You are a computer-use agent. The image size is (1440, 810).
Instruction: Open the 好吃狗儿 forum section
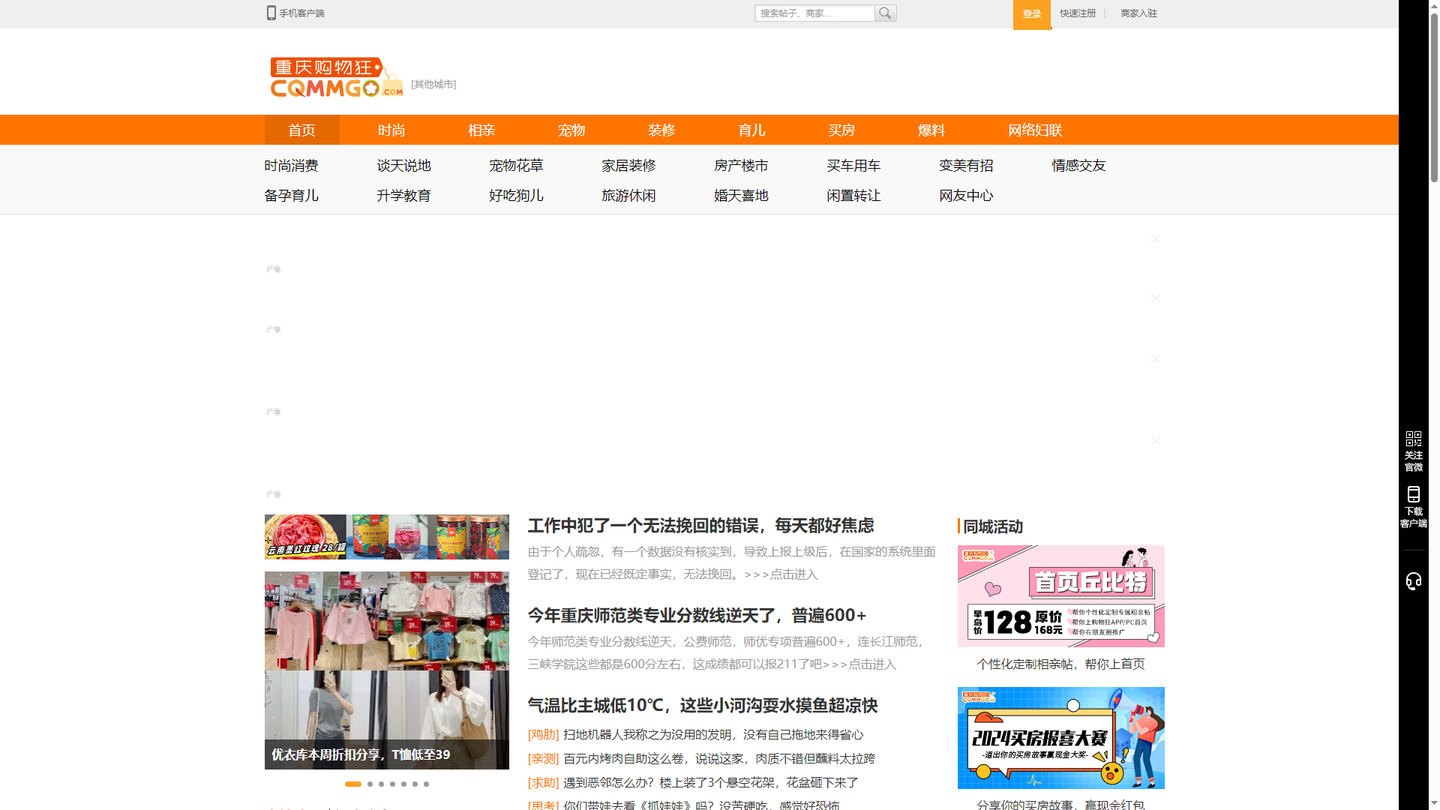point(516,196)
